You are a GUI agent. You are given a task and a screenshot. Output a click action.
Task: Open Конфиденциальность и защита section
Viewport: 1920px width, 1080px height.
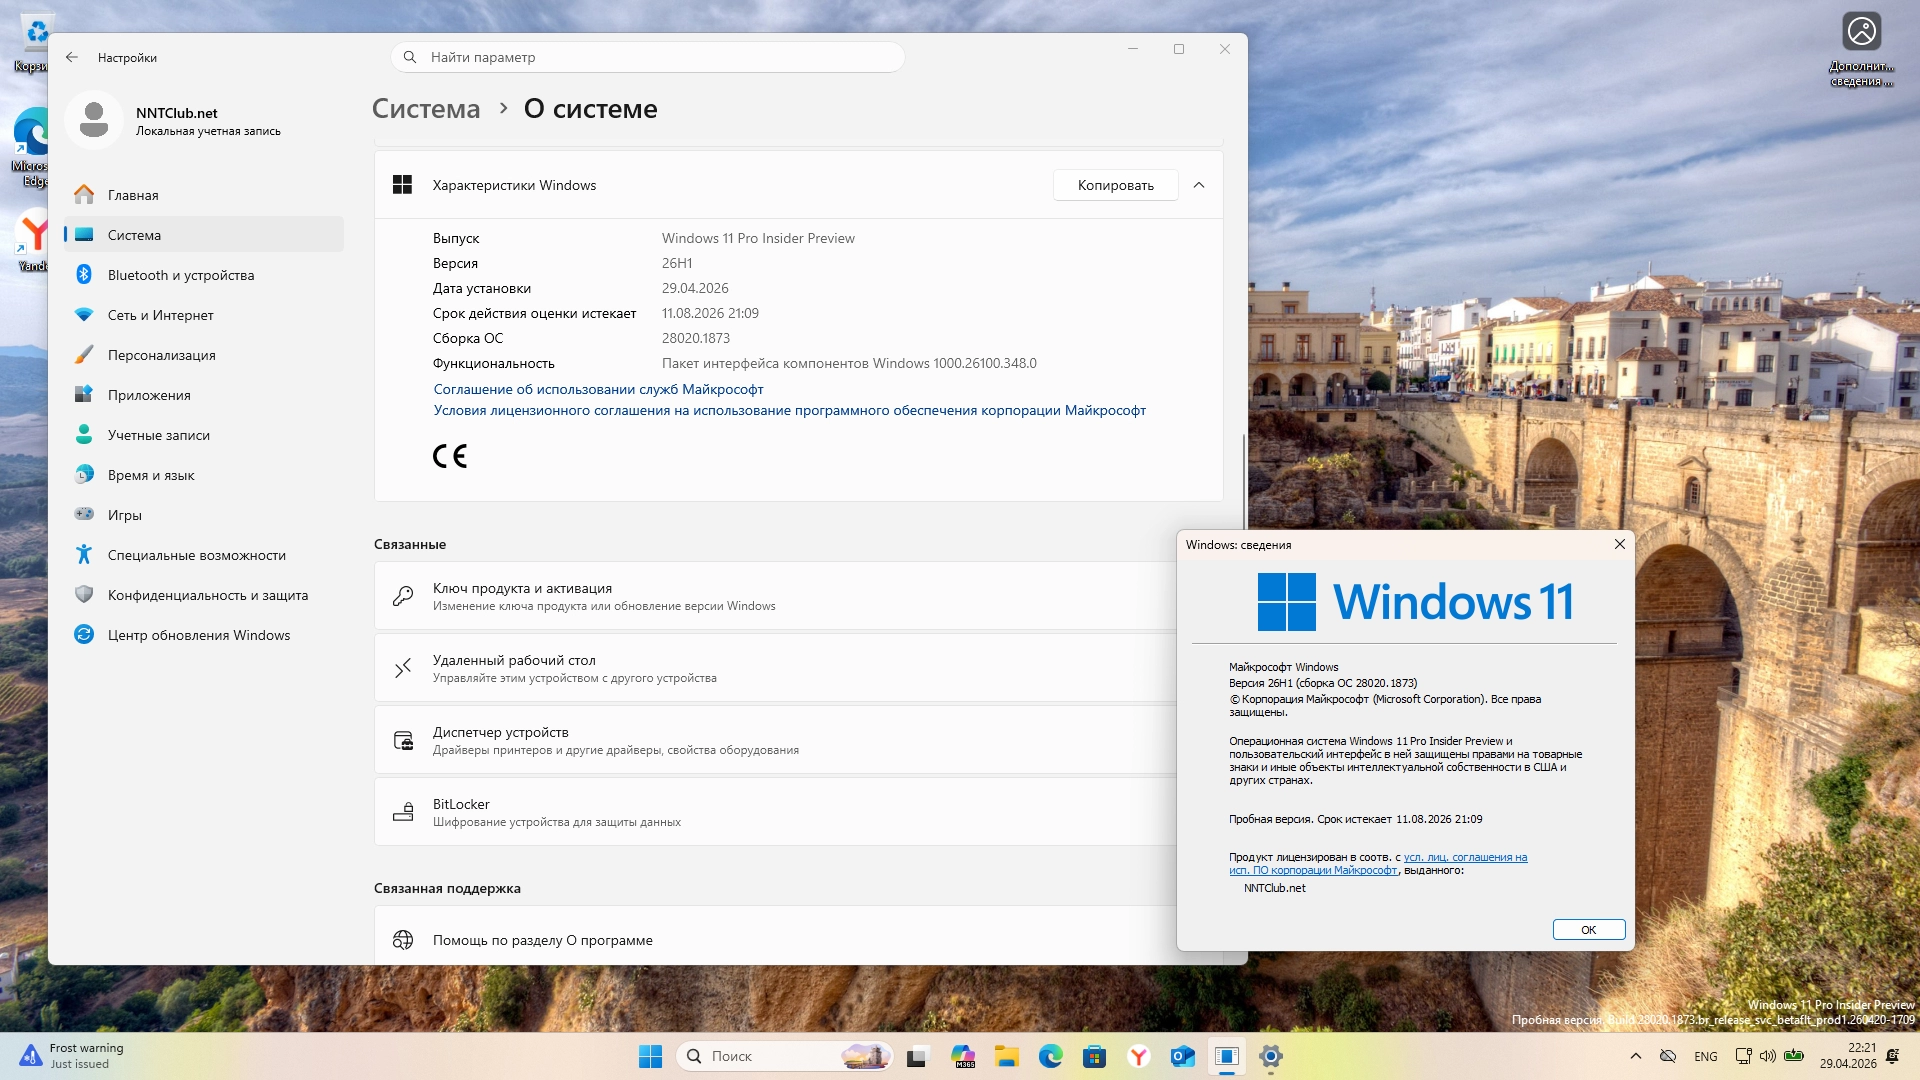[x=207, y=595]
